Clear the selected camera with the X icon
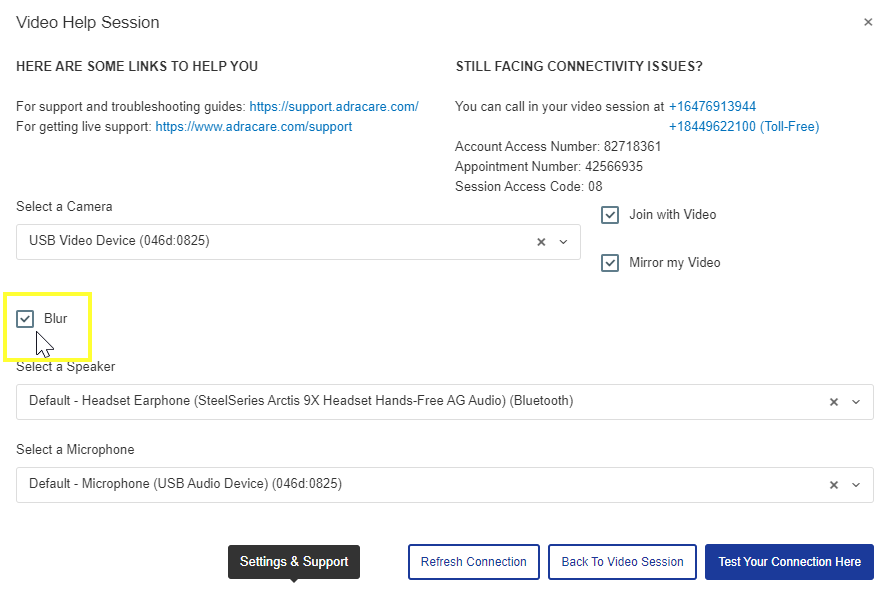 pos(541,242)
